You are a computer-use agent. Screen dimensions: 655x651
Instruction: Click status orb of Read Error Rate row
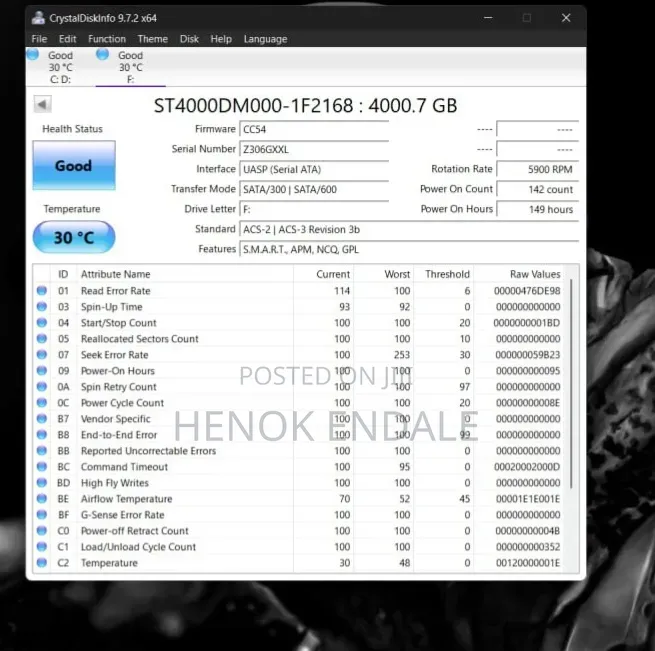tap(42, 290)
